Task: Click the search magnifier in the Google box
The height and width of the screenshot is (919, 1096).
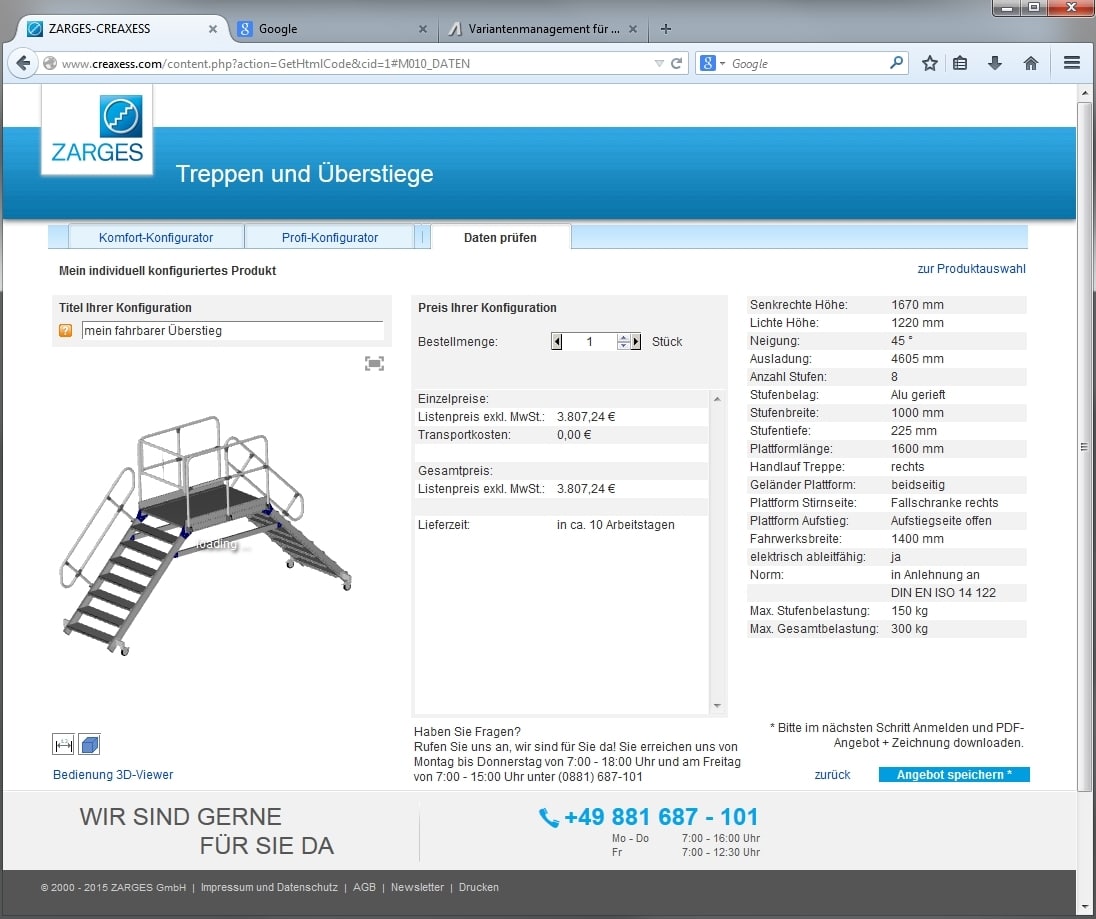Action: click(896, 63)
